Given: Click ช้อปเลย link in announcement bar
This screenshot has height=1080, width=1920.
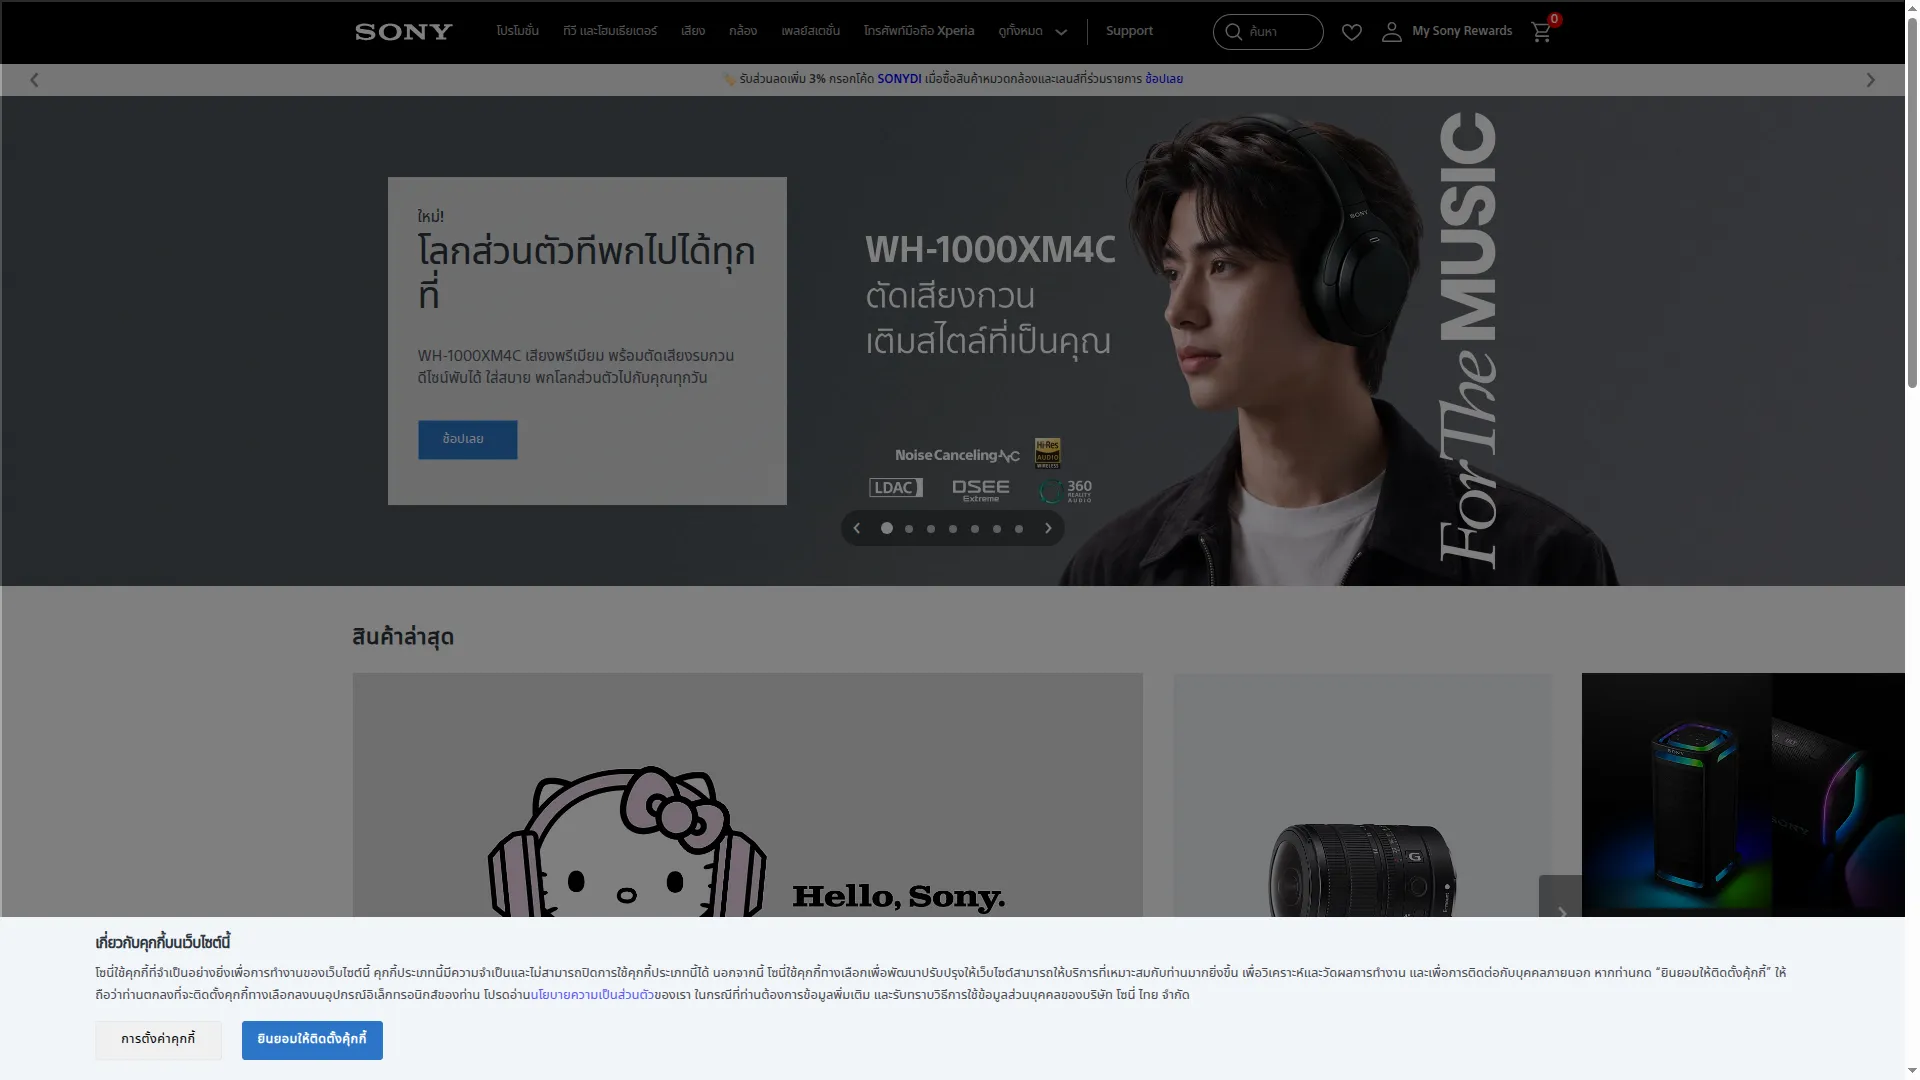Looking at the screenshot, I should point(1164,79).
